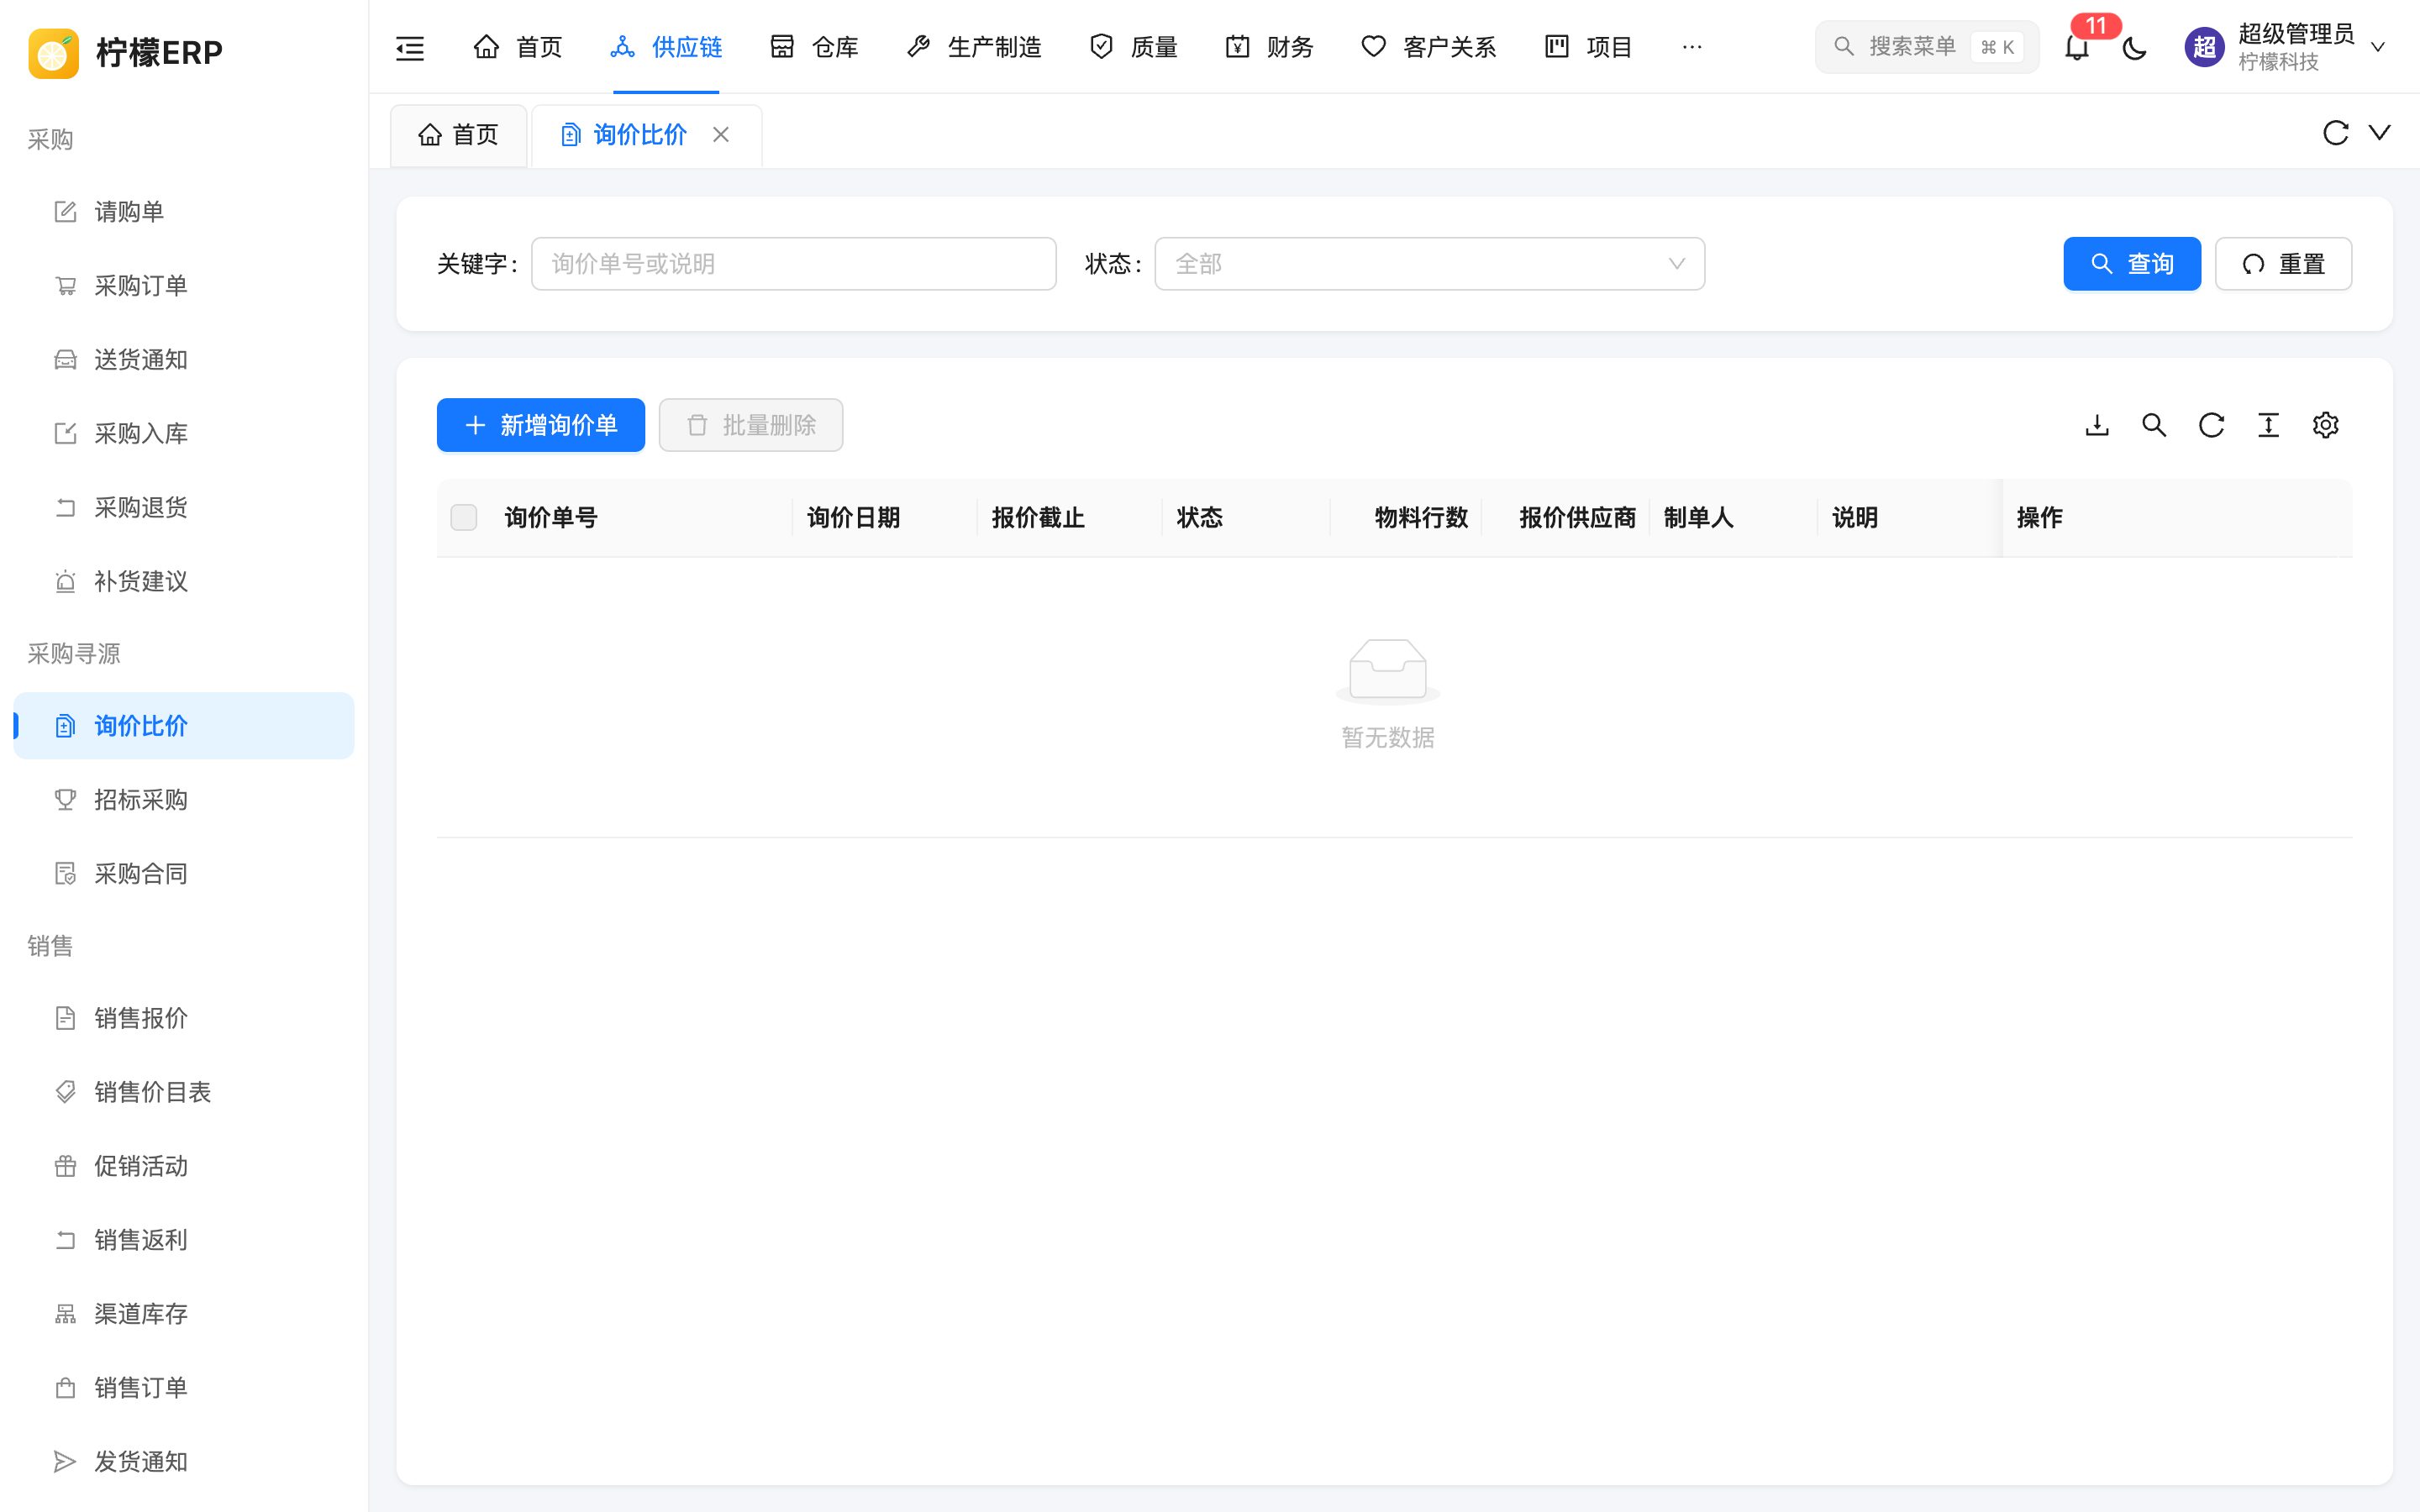Open 采购订单 in sidebar

(x=184, y=286)
